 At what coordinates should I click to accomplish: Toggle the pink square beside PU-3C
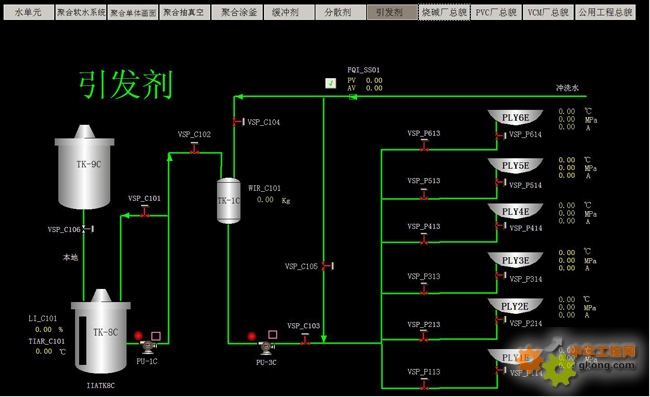click(272, 334)
